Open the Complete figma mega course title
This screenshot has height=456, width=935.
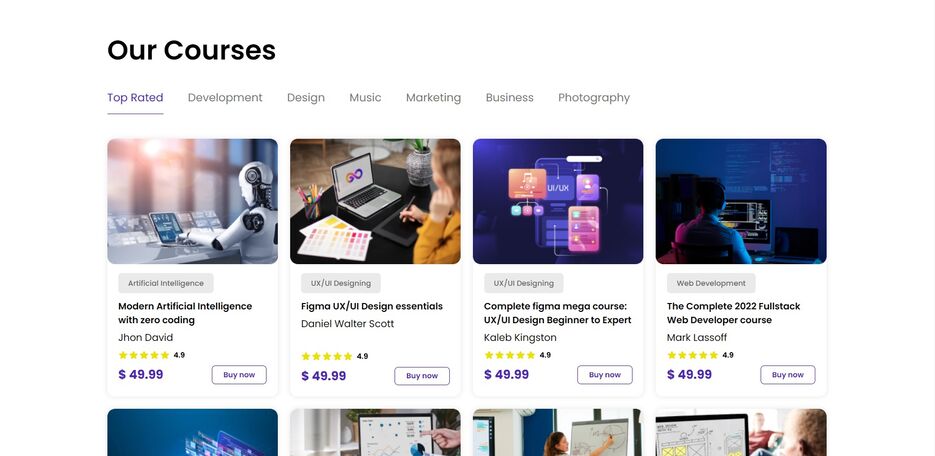pos(558,313)
